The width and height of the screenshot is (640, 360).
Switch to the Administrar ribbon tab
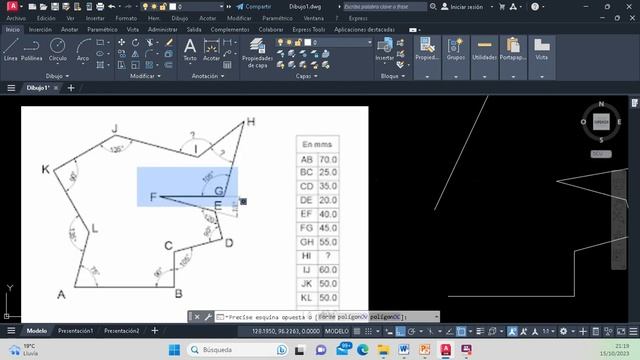pos(162,29)
